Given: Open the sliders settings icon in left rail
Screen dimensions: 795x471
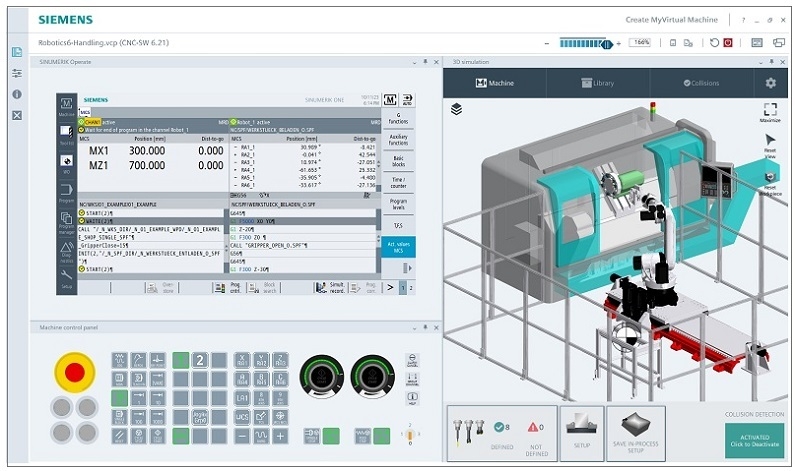Looking at the screenshot, I should tap(17, 74).
